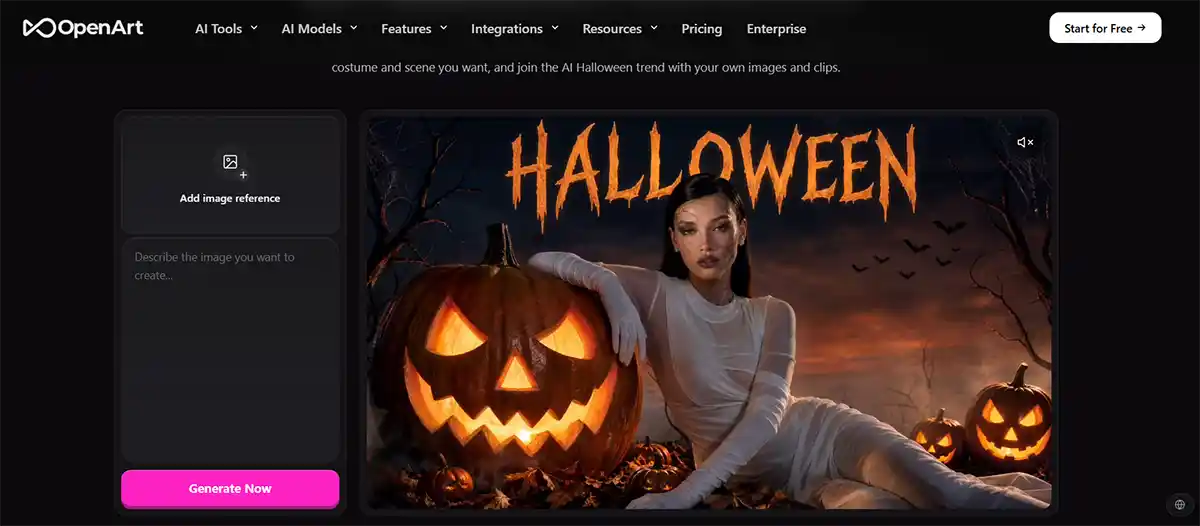Image resolution: width=1200 pixels, height=526 pixels.
Task: Select the Add image reference upload area
Action: pyautogui.click(x=230, y=176)
